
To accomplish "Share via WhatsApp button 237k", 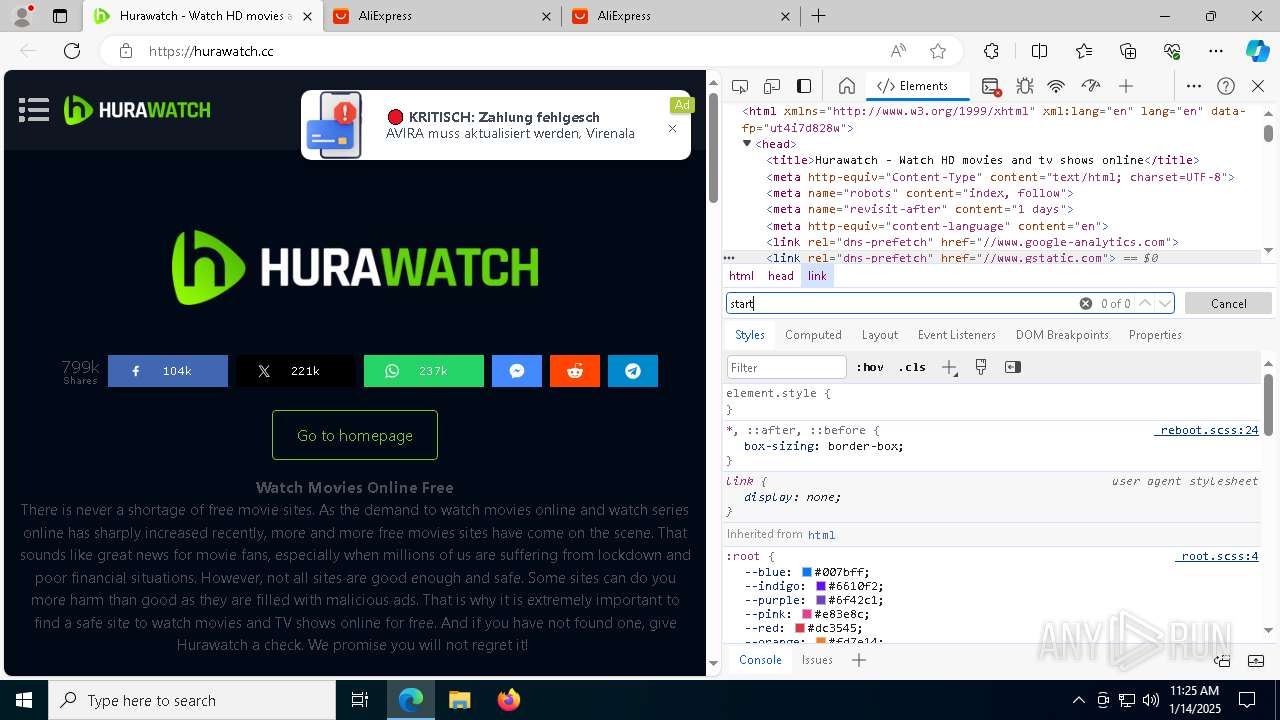I will (x=424, y=371).
